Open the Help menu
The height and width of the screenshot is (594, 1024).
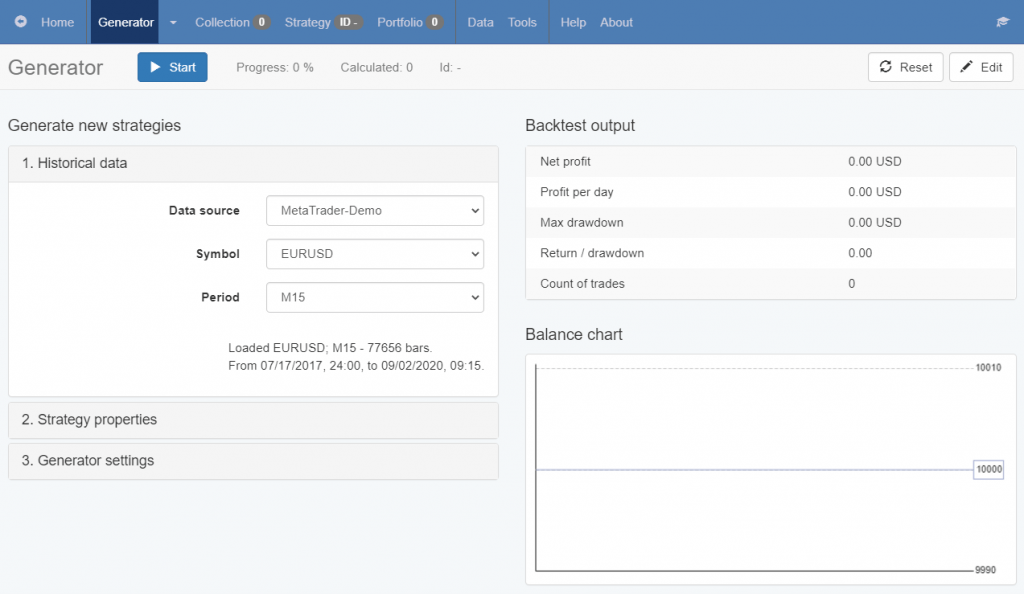click(573, 22)
